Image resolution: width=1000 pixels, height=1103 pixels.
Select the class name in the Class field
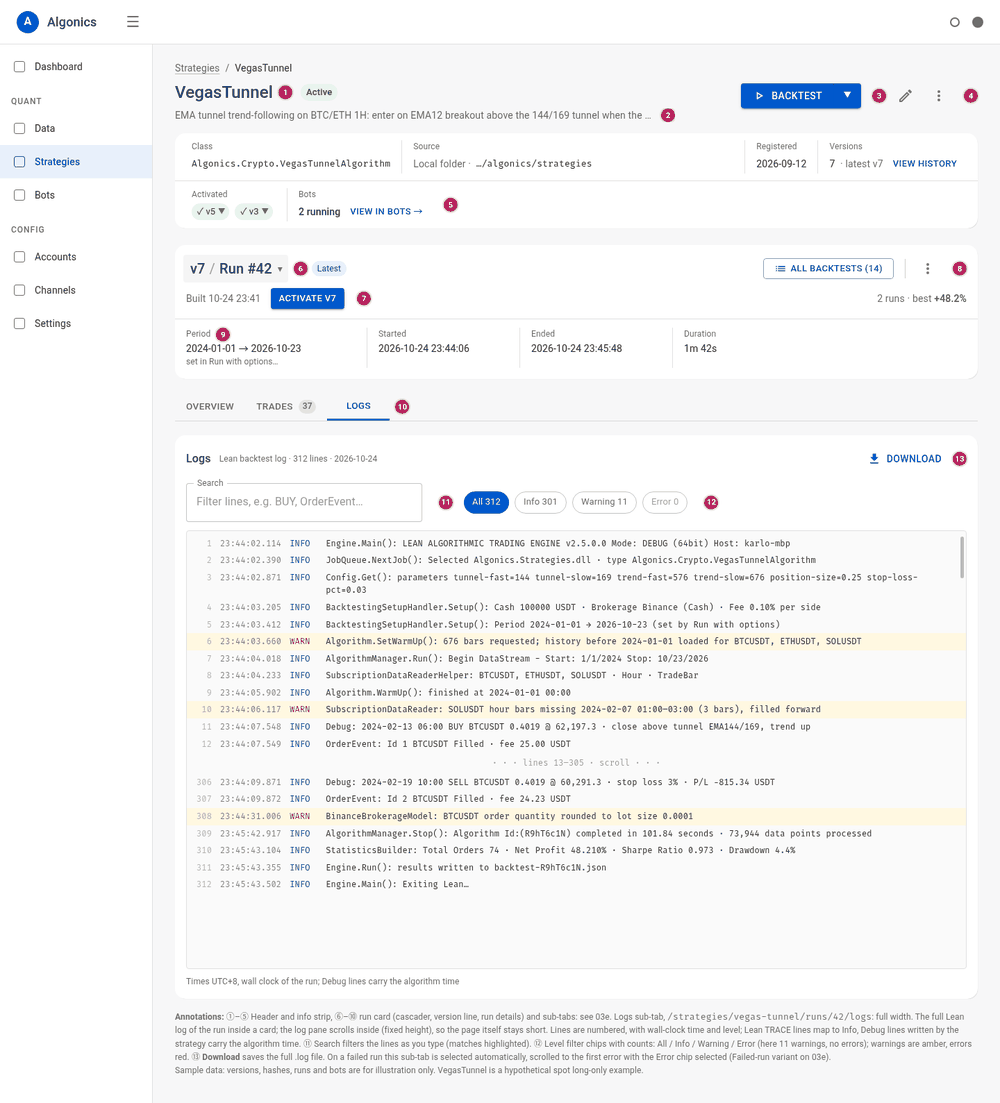click(290, 164)
